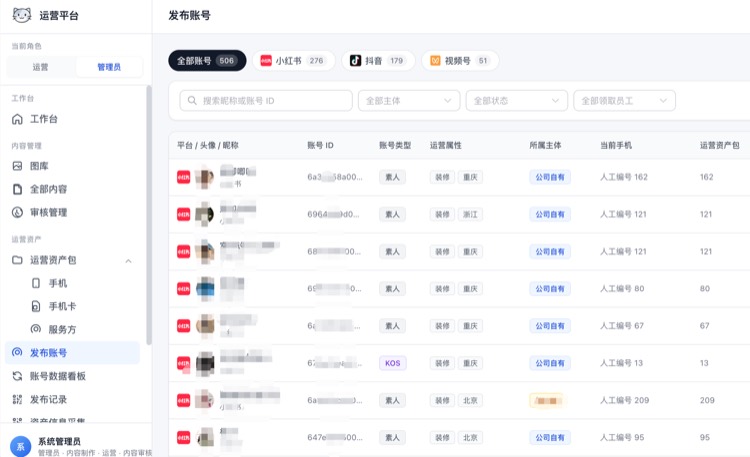Focus the 搜索昵称或账号 ID search field
750x457 pixels.
pyautogui.click(x=266, y=100)
